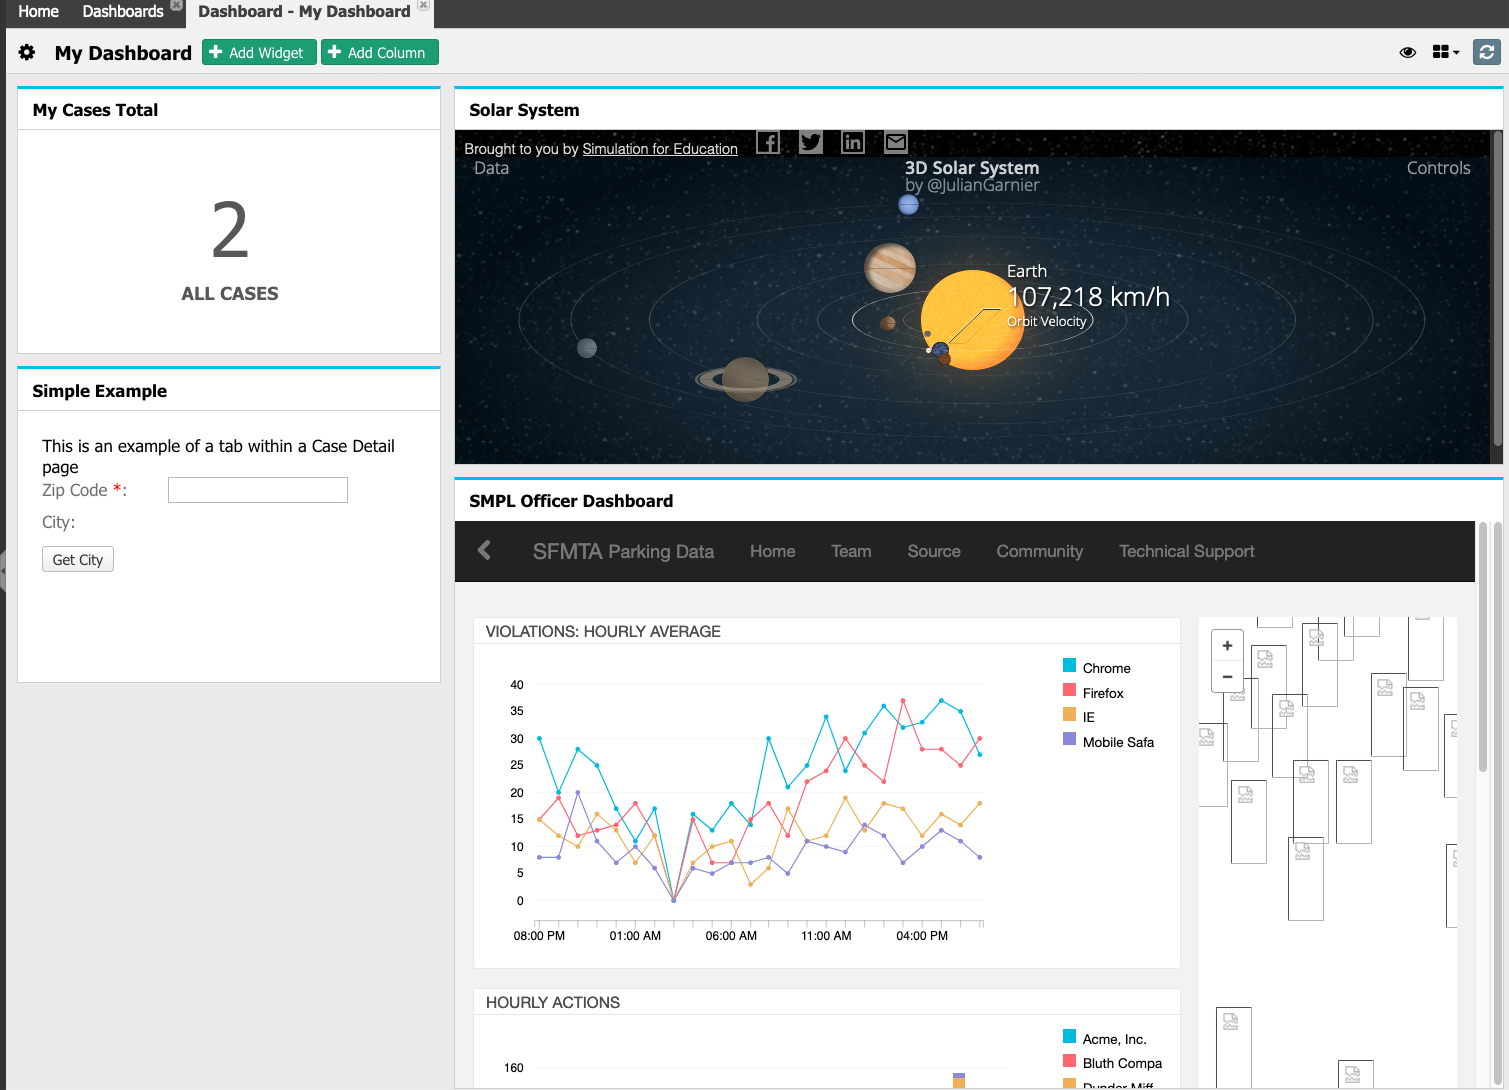Expand the collapsed left sidebar handle
This screenshot has width=1509, height=1090.
click(3, 570)
